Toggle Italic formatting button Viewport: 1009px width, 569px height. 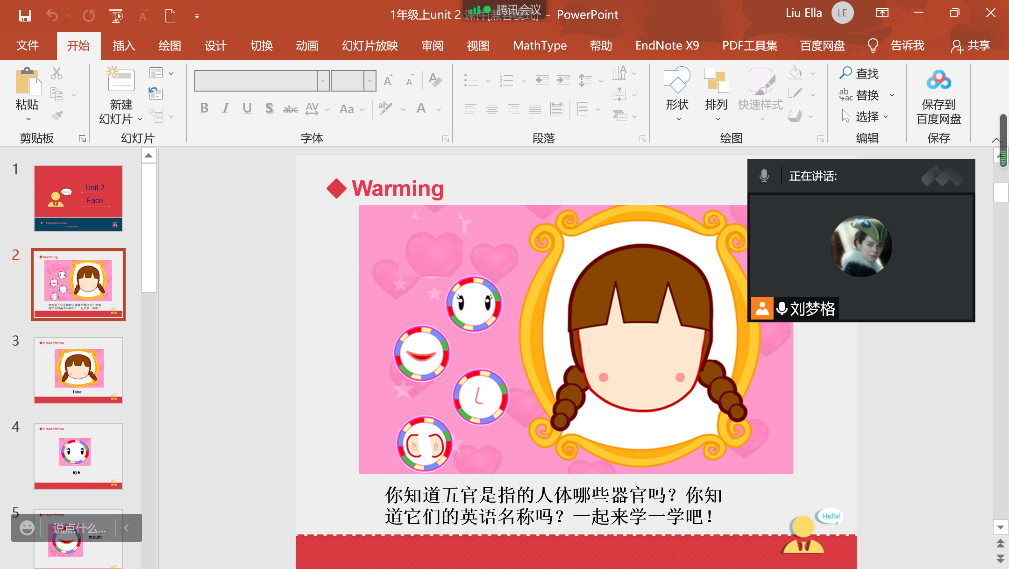point(227,109)
